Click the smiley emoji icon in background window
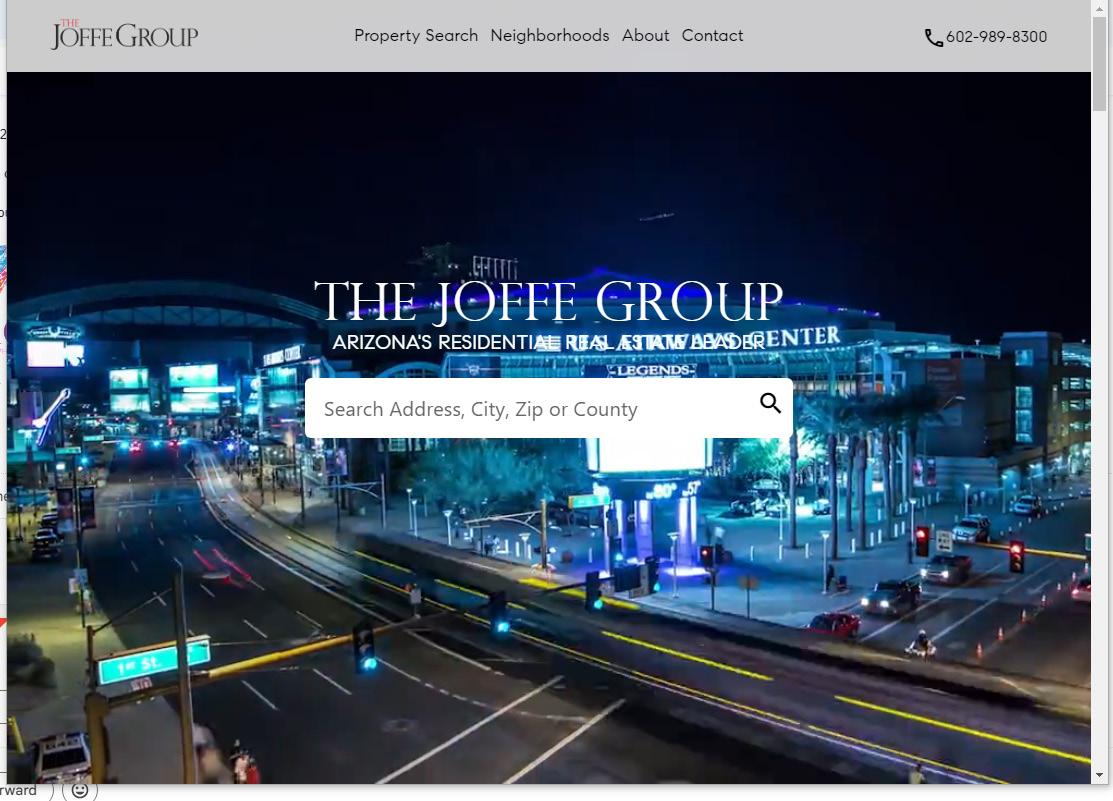Screen dimensions: 1113x801 [80, 790]
